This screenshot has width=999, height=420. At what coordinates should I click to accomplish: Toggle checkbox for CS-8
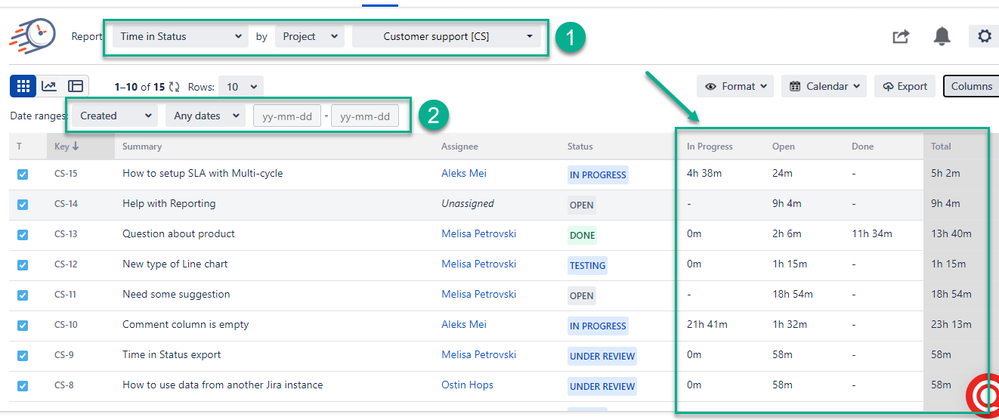(x=22, y=386)
